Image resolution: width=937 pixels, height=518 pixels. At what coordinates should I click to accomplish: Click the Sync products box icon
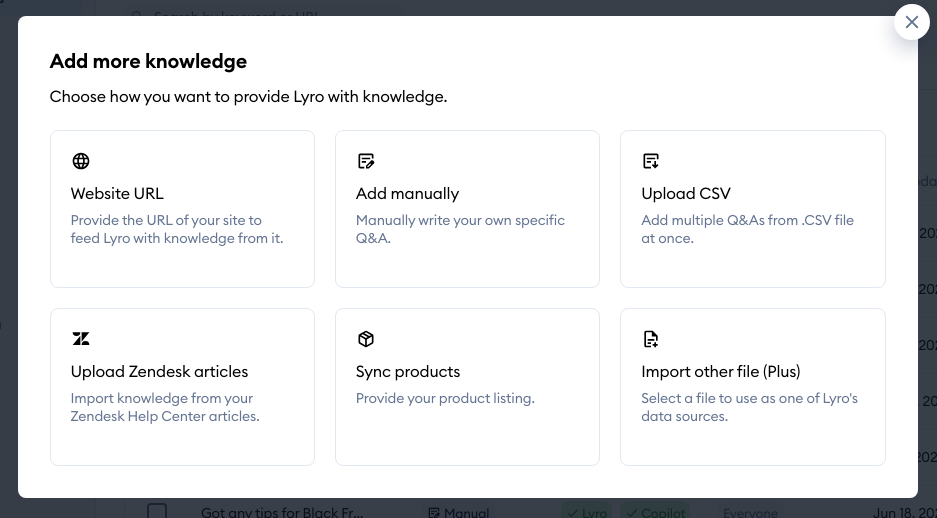tap(366, 339)
